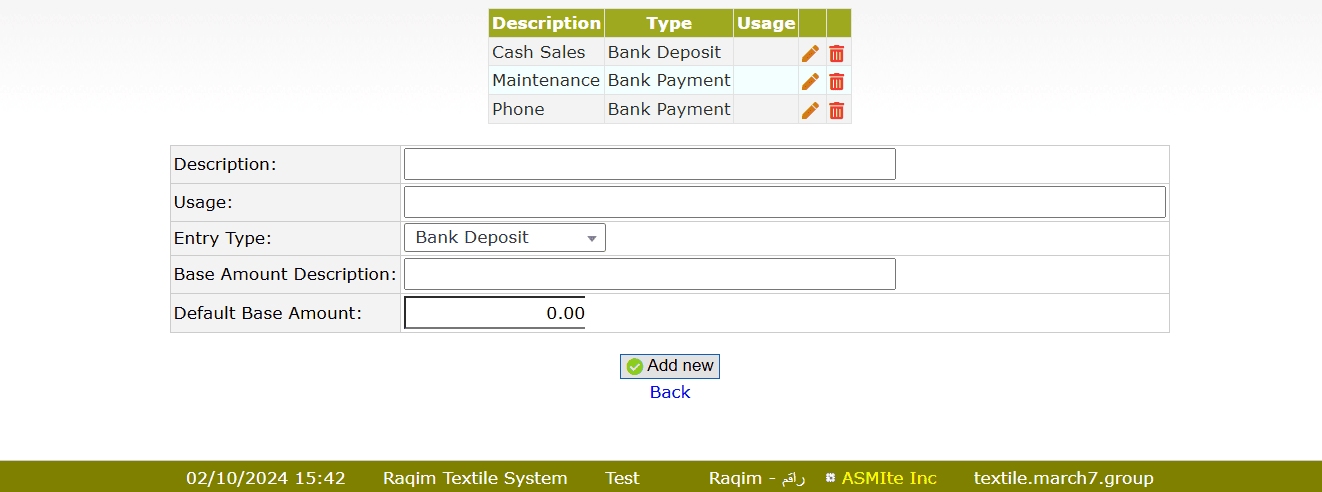The image size is (1322, 492).
Task: Click green checkmark icon on Add new
Action: (634, 367)
